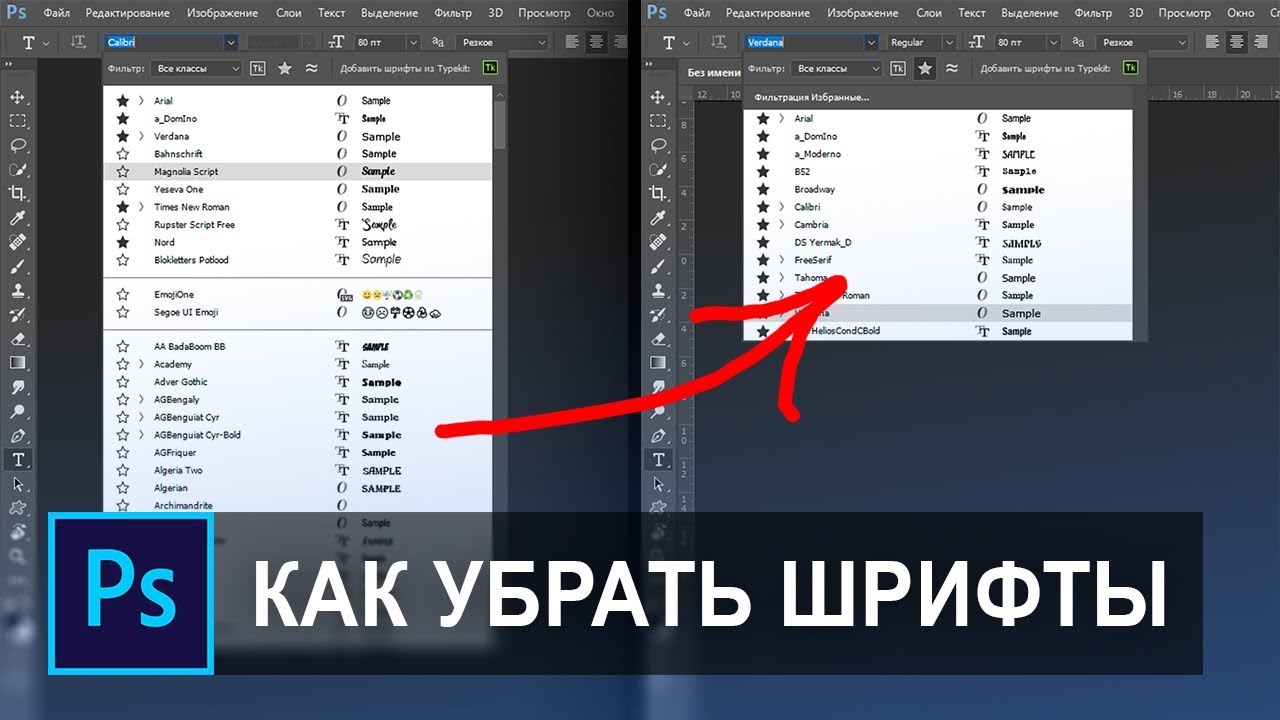Select the Brush tool in right window
Image resolution: width=1280 pixels, height=720 pixels.
click(658, 266)
